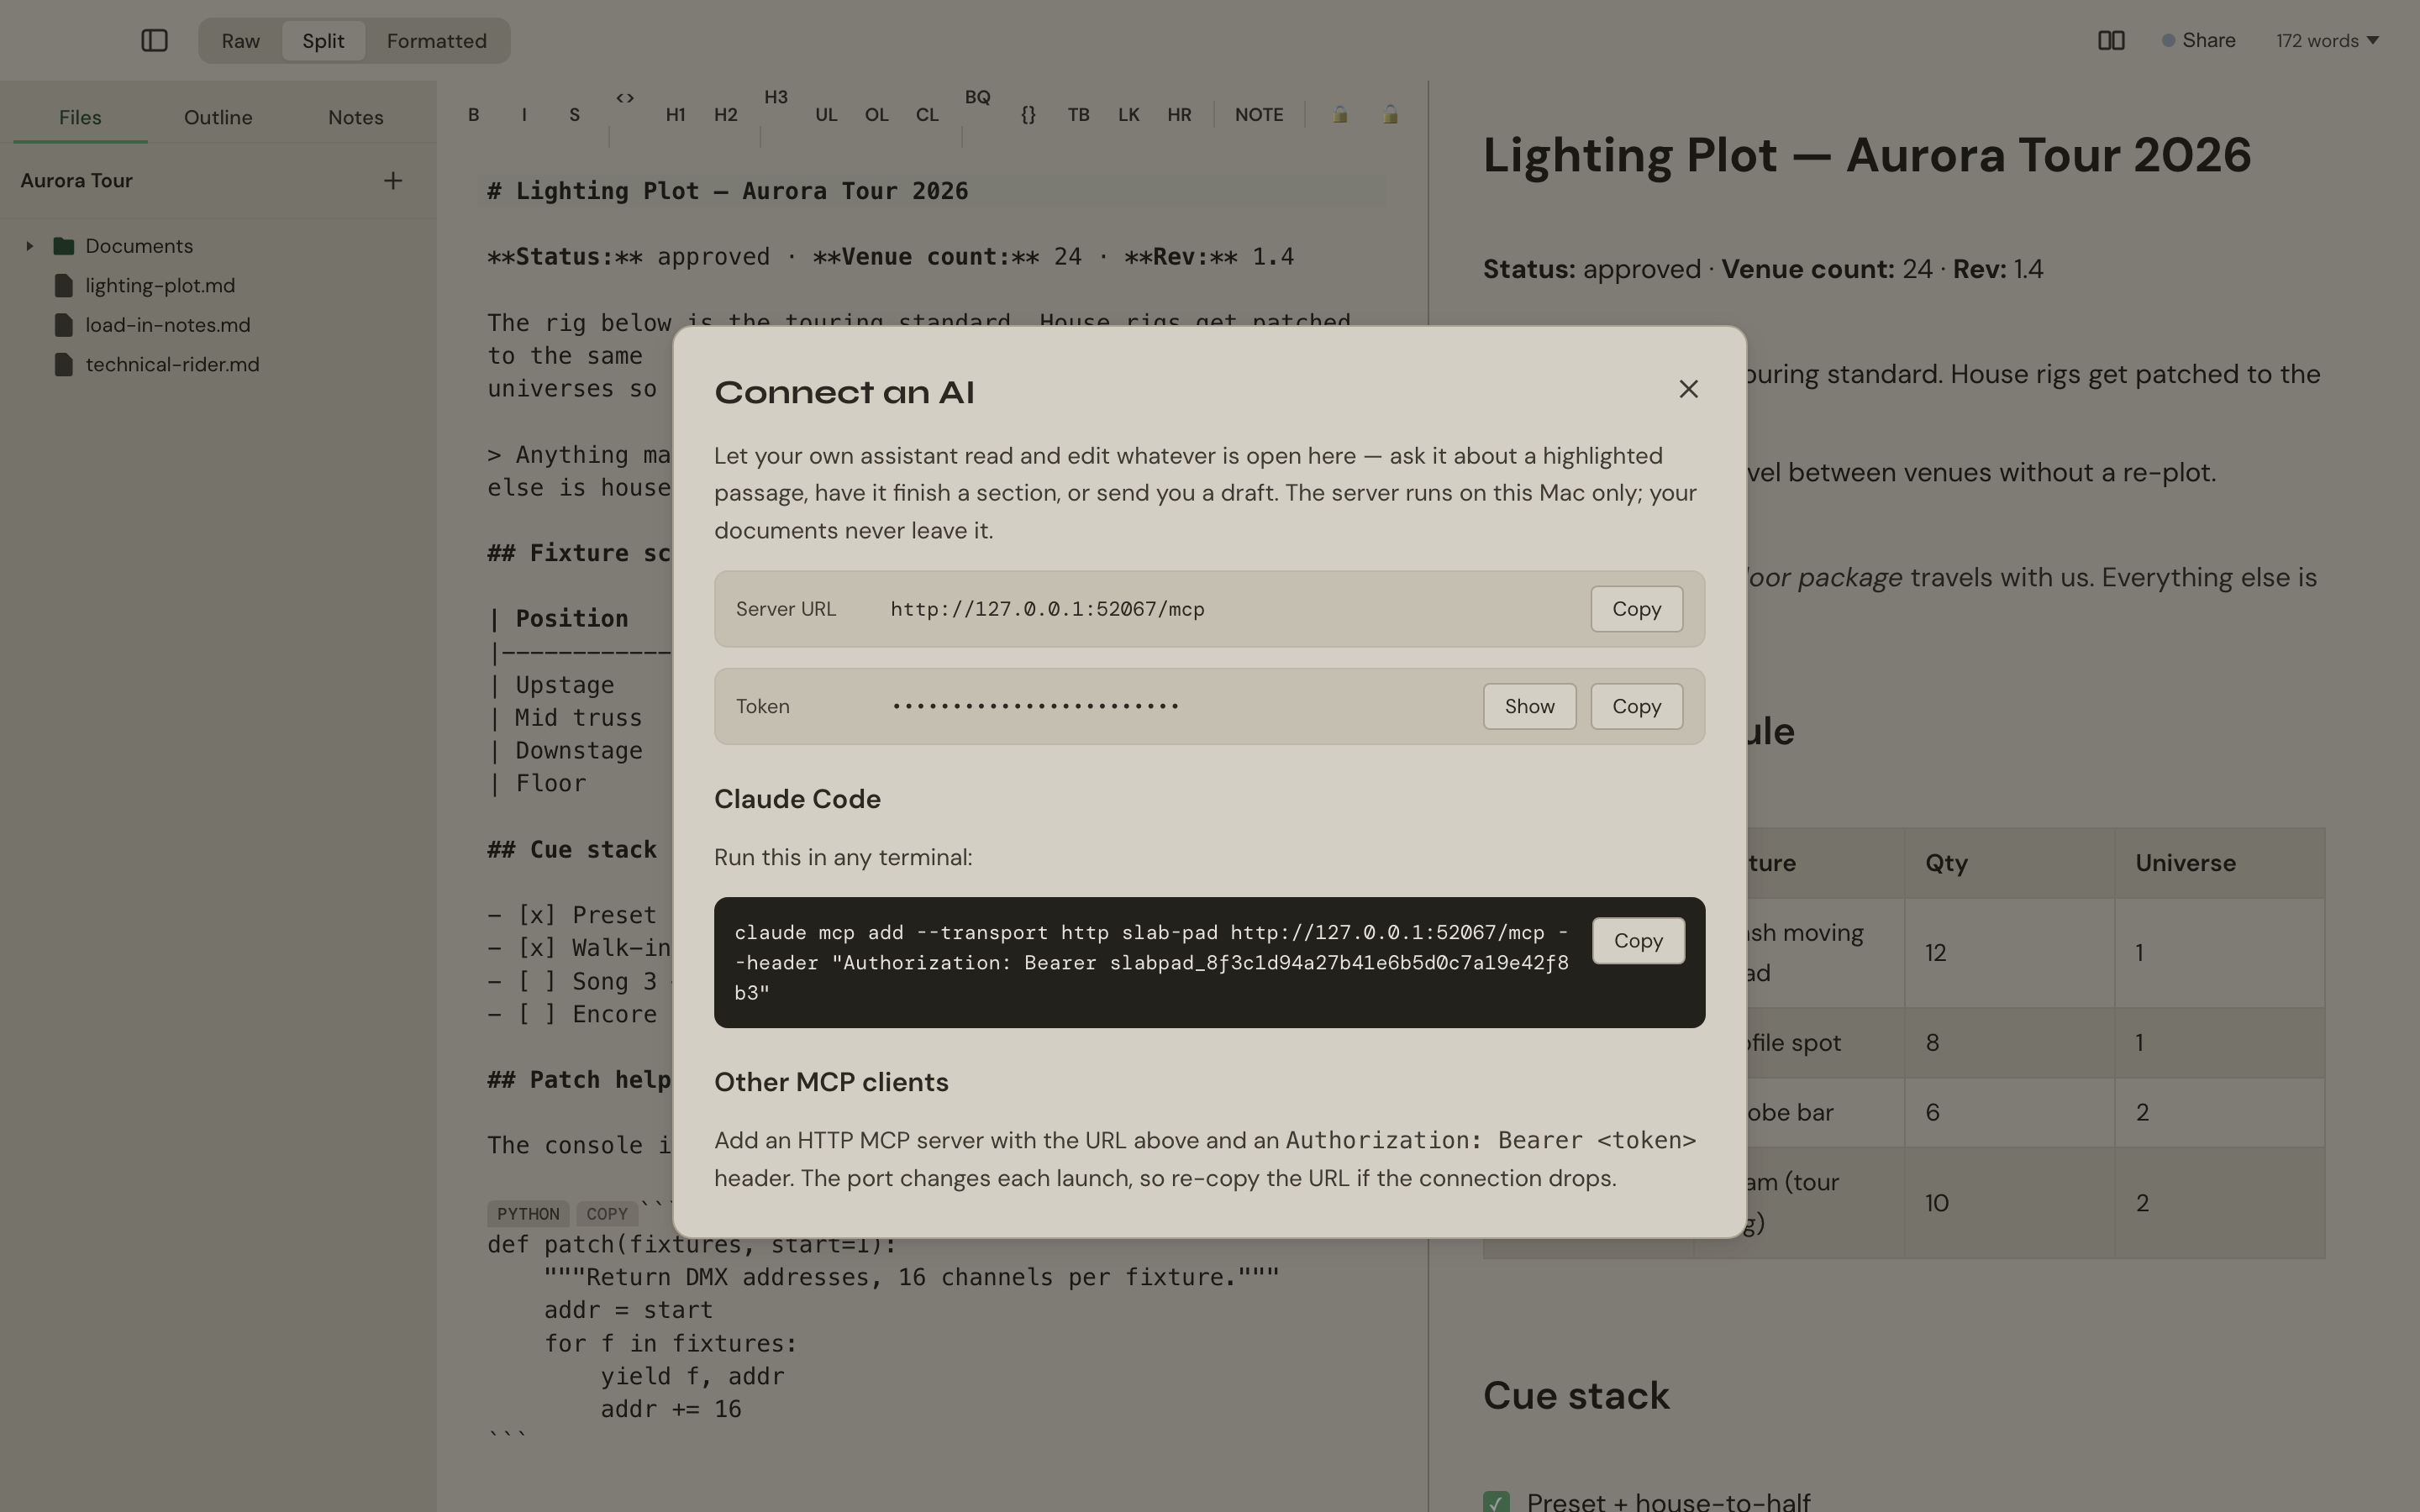Image resolution: width=2420 pixels, height=1512 pixels.
Task: Click the Share button
Action: click(2198, 40)
